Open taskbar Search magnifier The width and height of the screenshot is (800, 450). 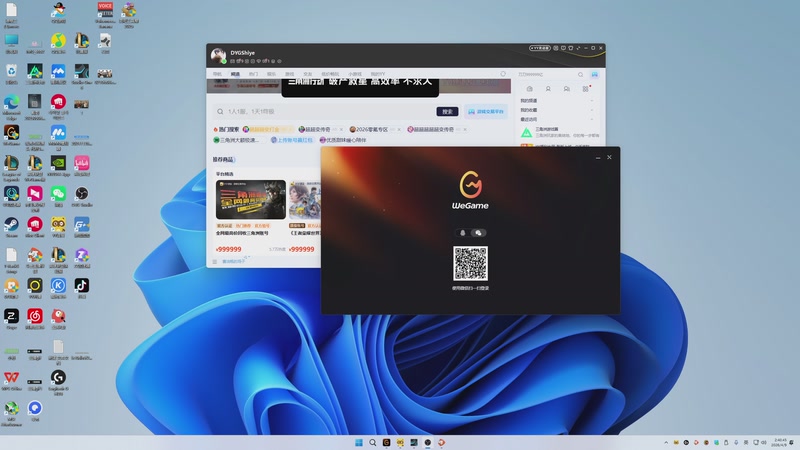(x=372, y=442)
